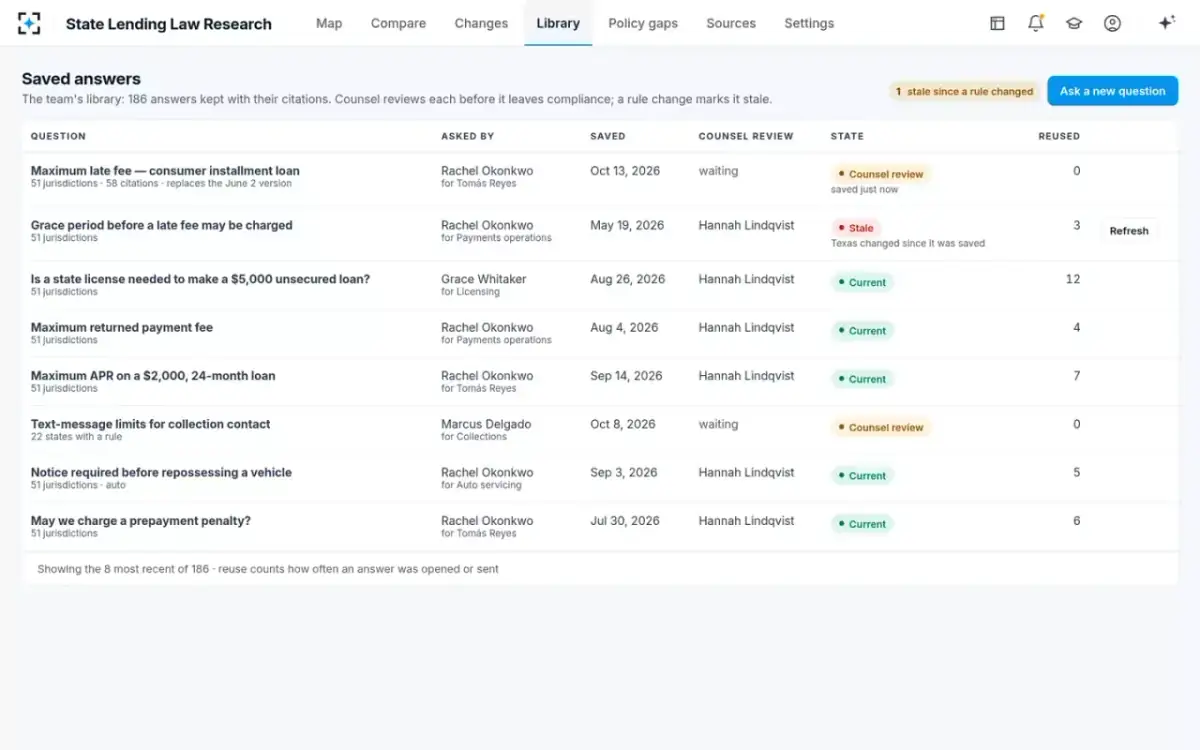Click Marcus Delgado in the Asked By column

click(487, 424)
